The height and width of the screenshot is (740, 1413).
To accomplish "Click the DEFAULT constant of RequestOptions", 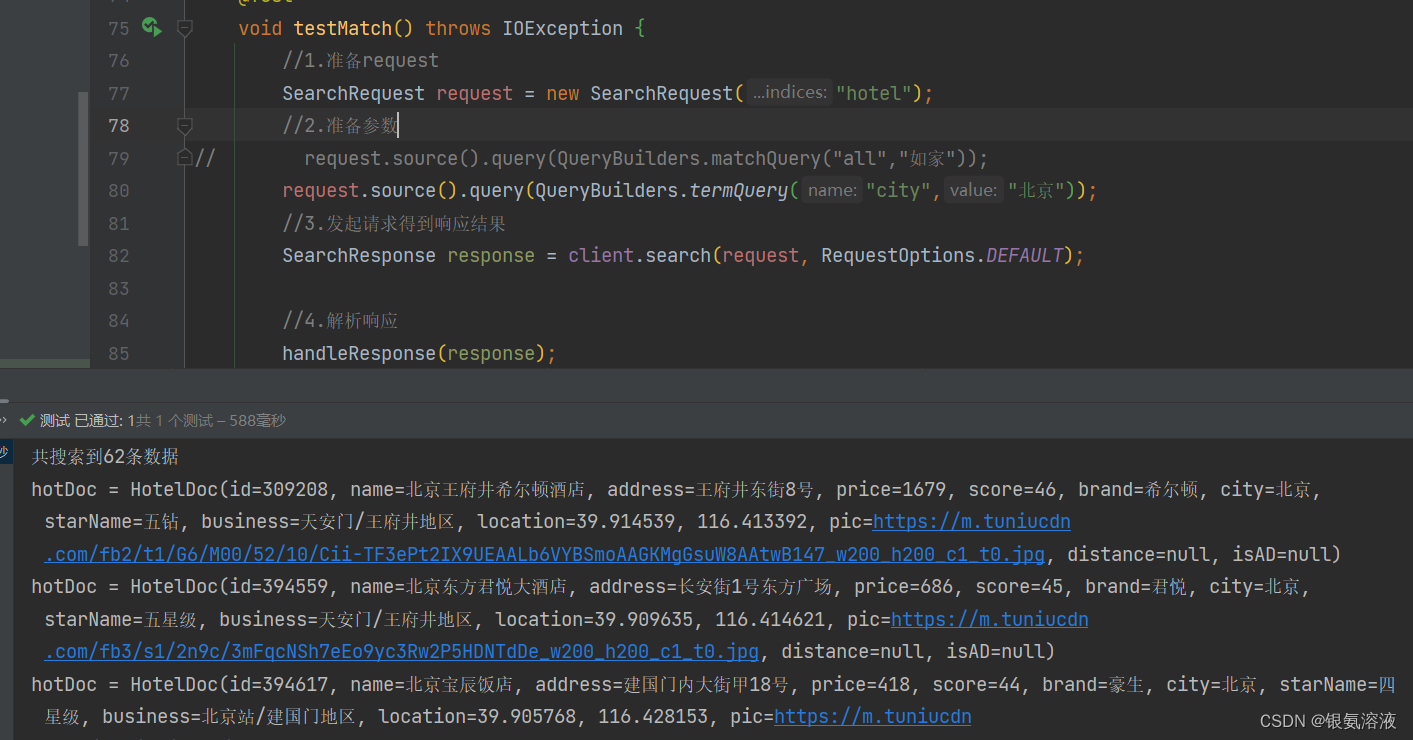I will click(x=1024, y=256).
